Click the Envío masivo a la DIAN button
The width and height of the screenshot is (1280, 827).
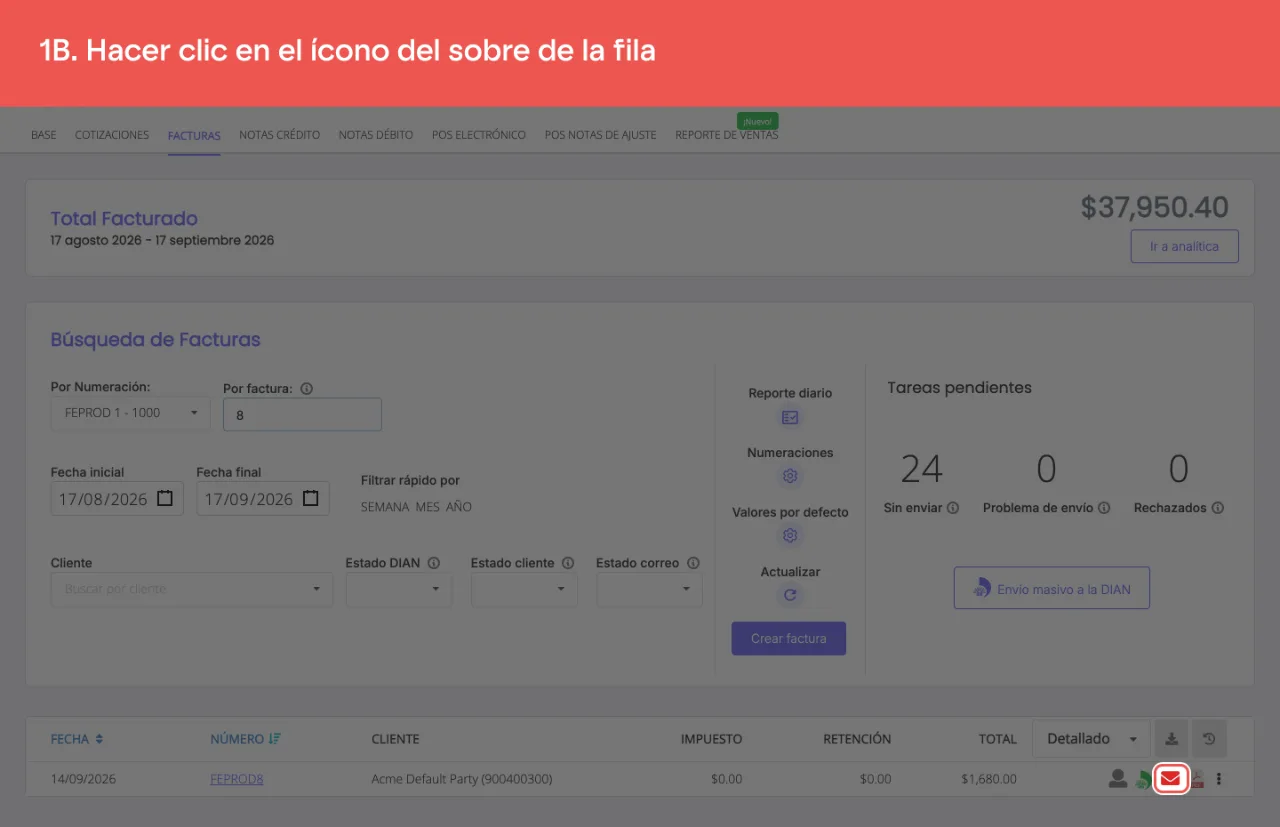[x=1052, y=589]
